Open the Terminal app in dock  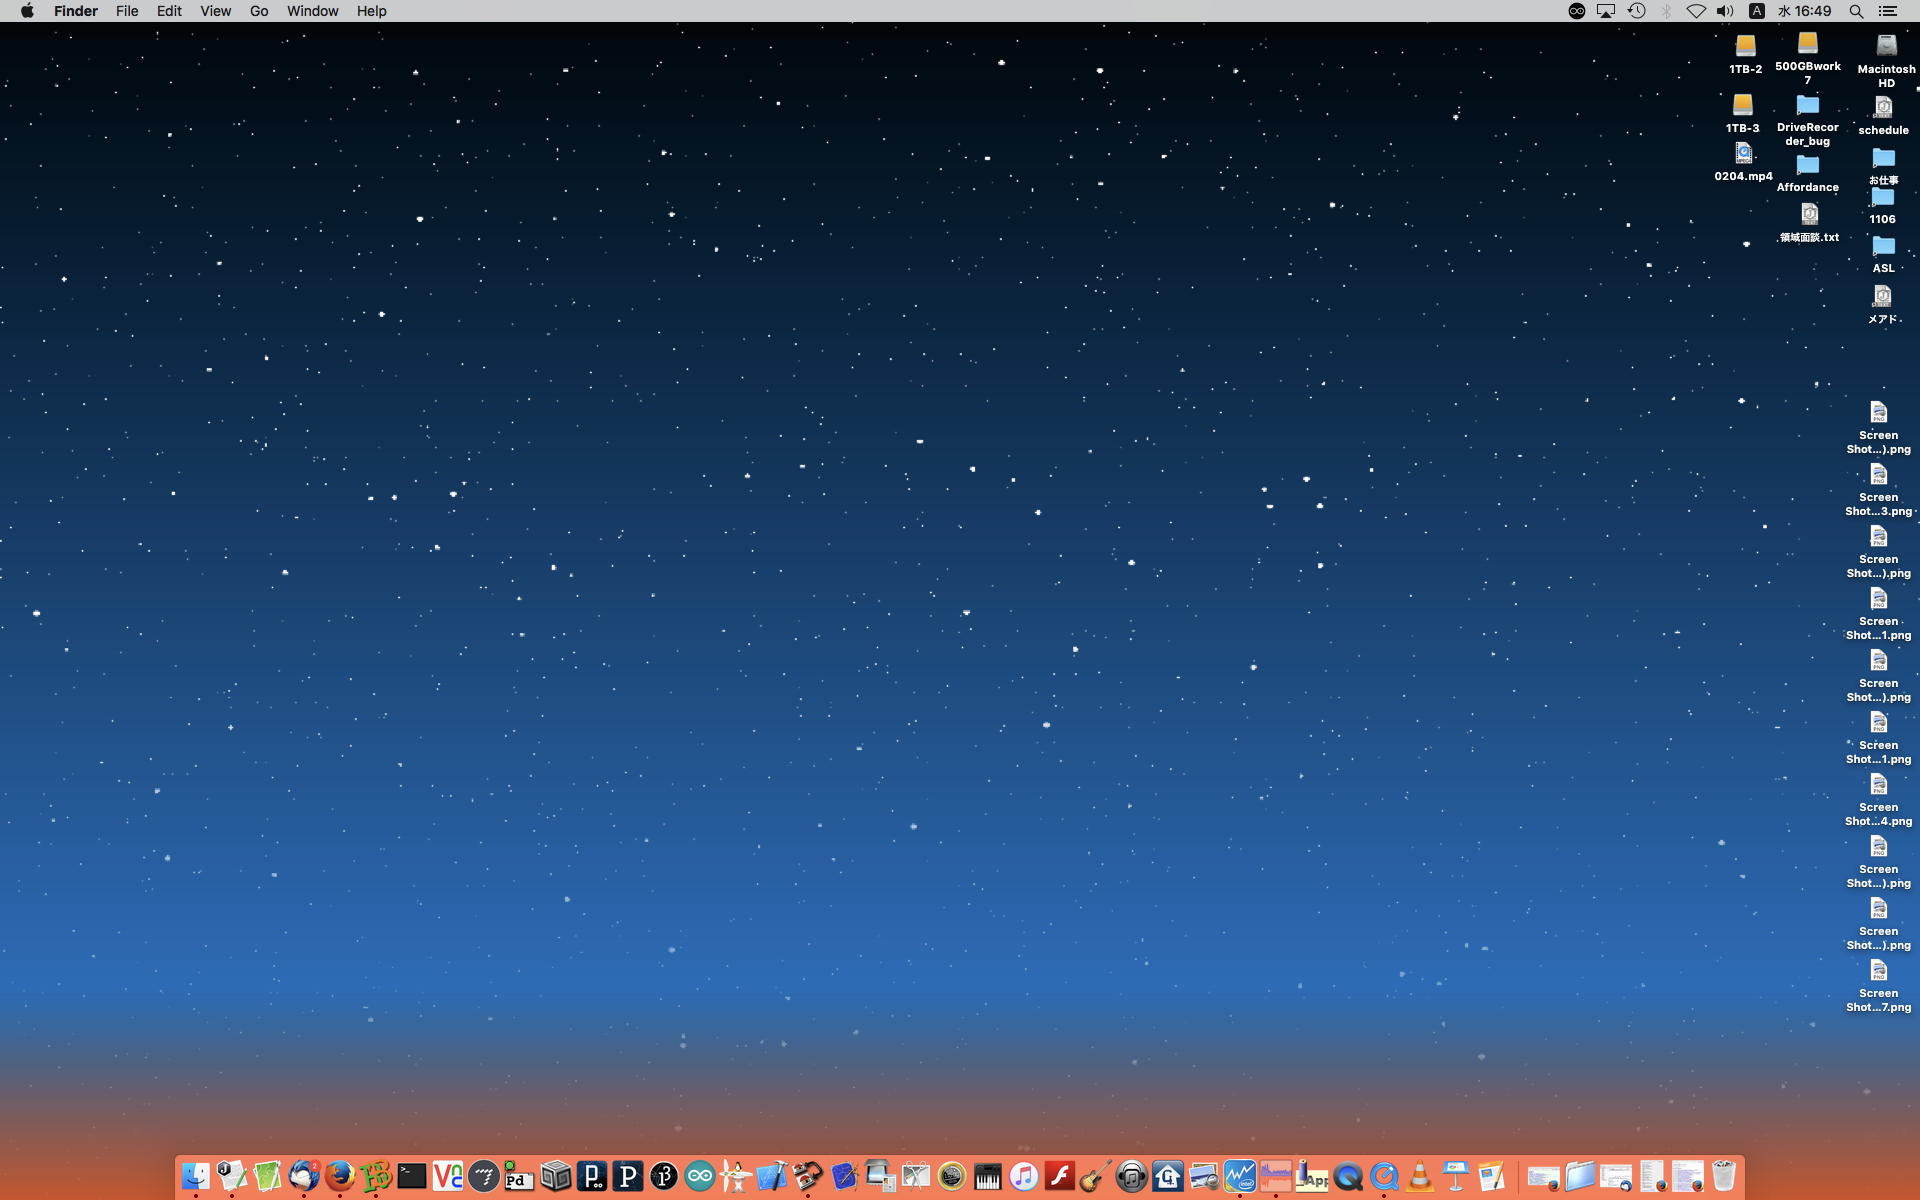coord(412,1176)
